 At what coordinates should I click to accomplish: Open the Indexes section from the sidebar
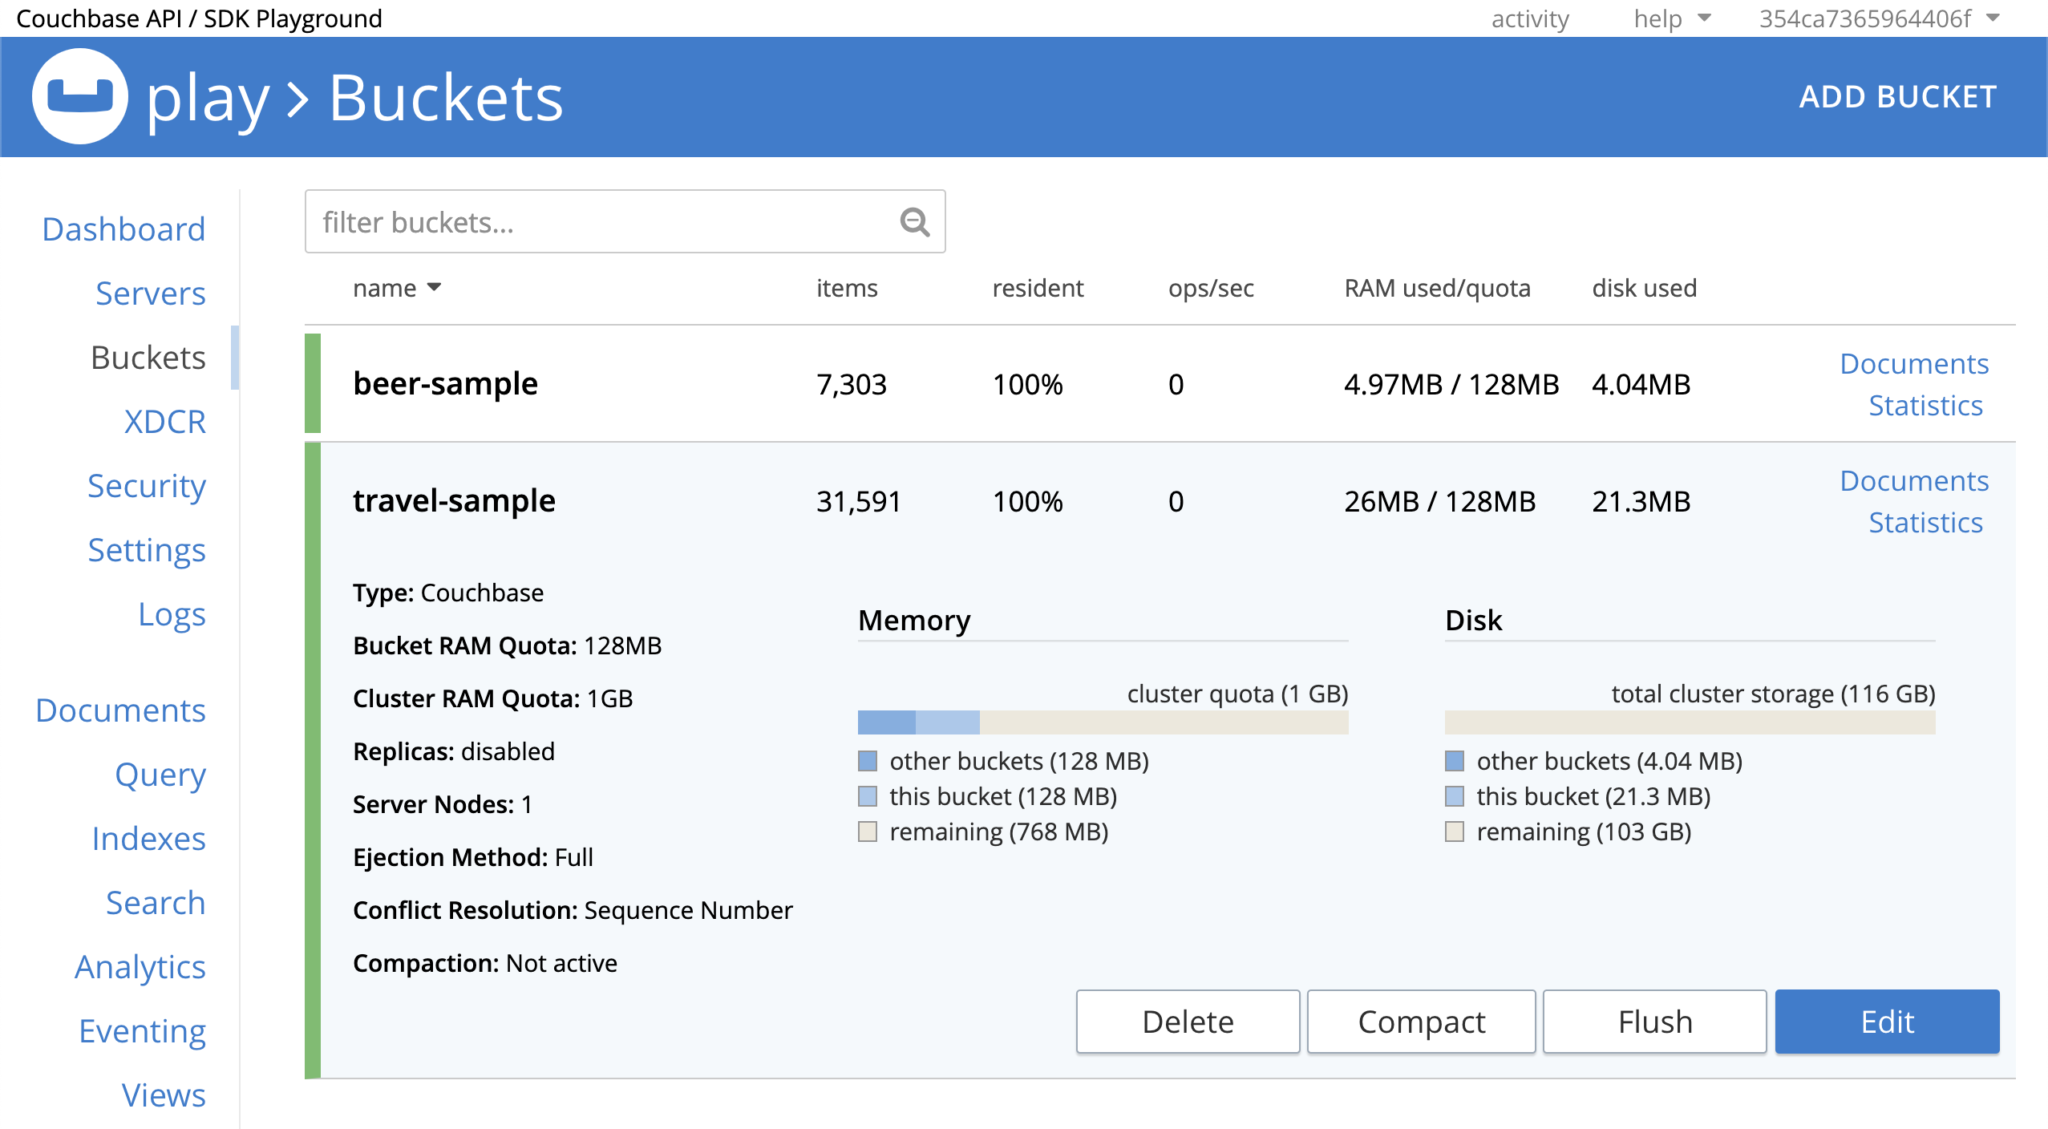149,838
